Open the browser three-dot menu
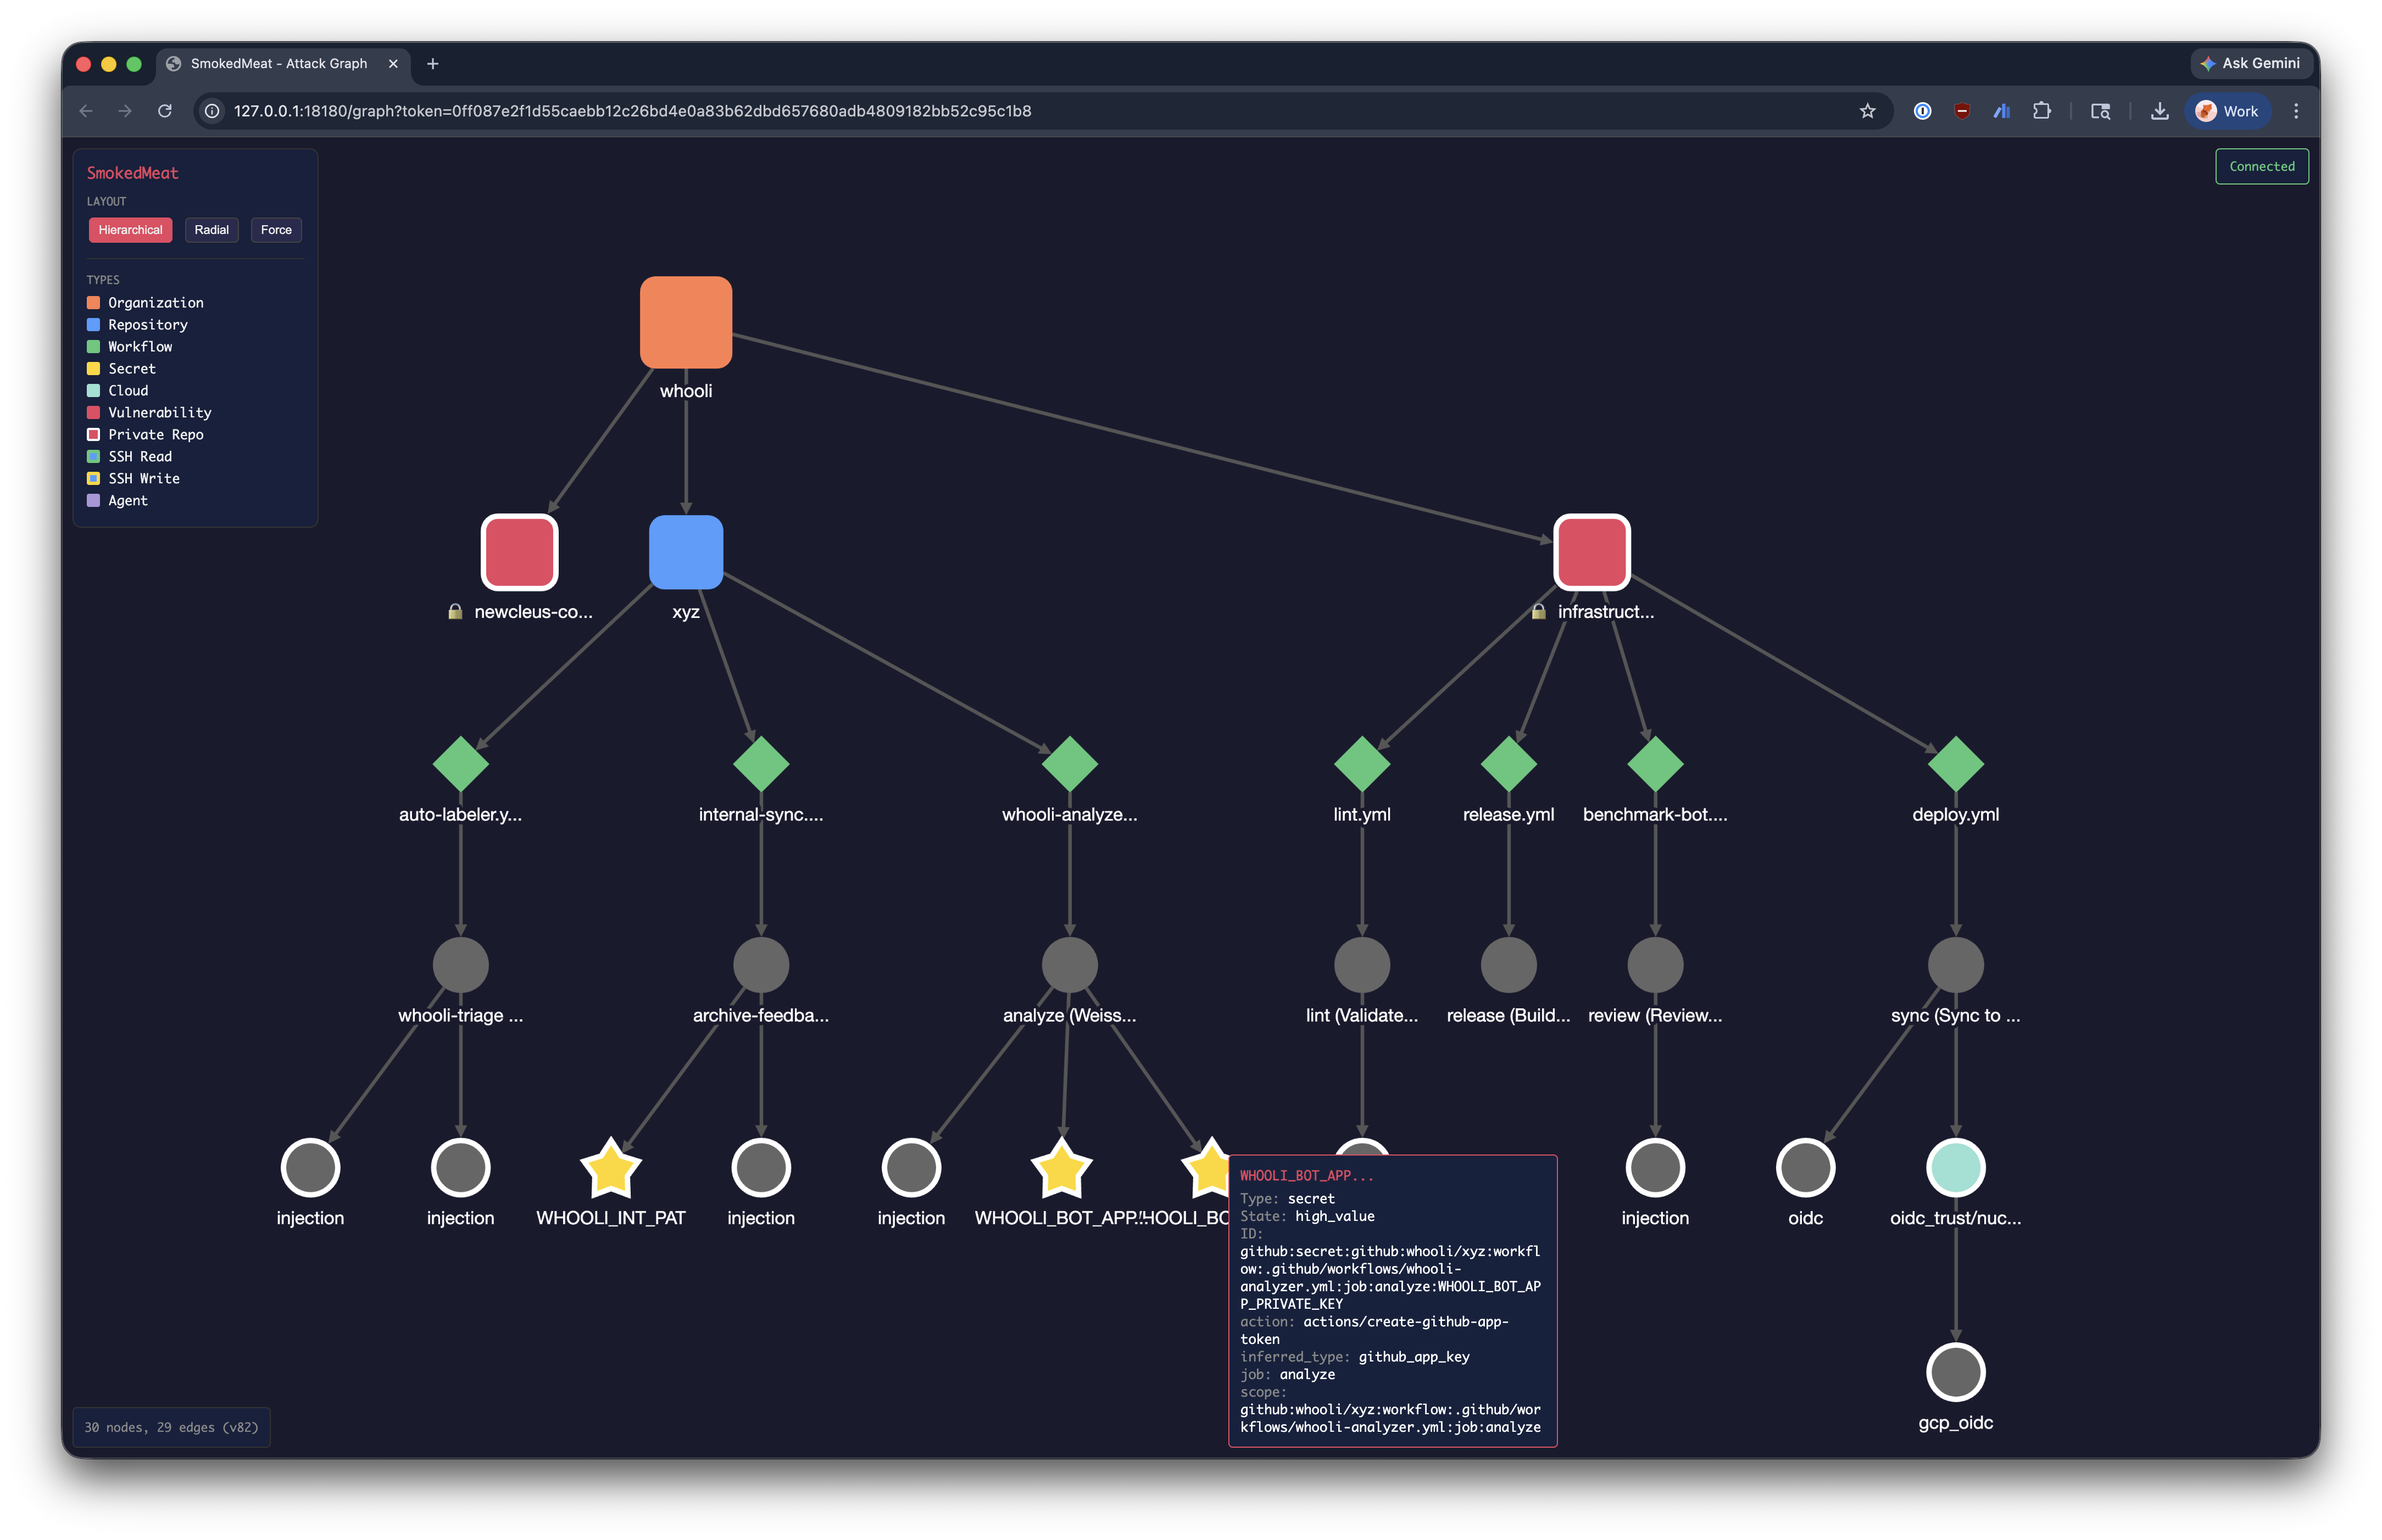Image resolution: width=2382 pixels, height=1540 pixels. coord(2296,111)
